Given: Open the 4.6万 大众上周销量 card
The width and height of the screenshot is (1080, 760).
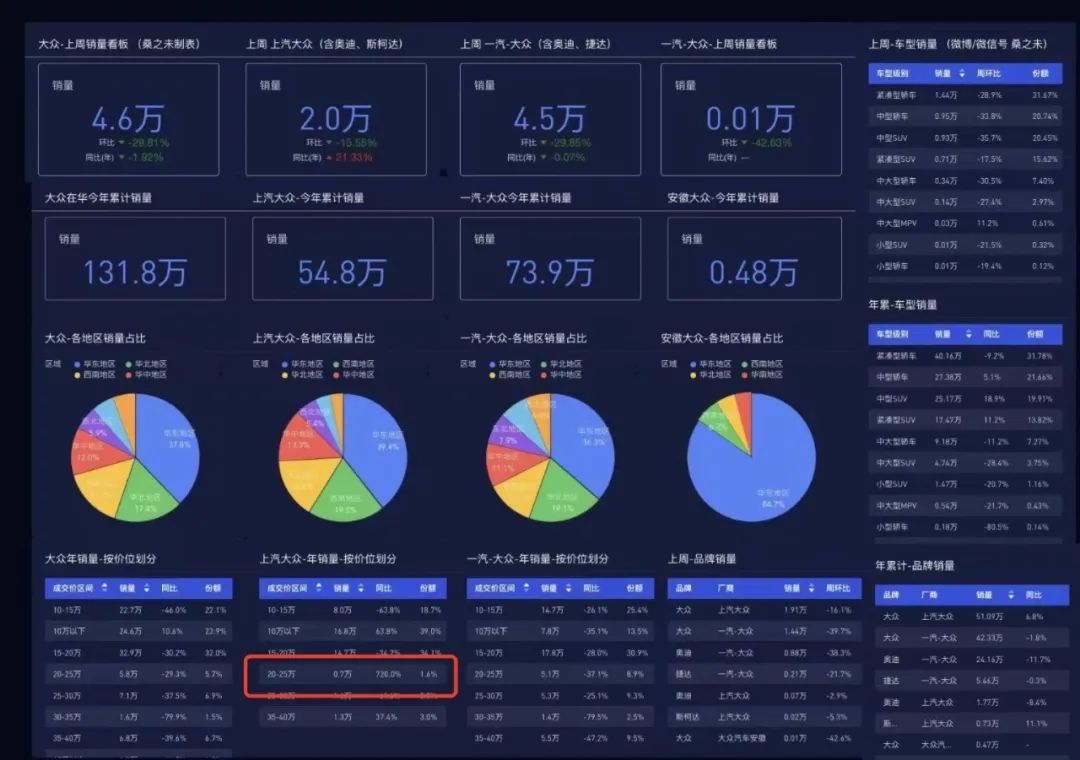Looking at the screenshot, I should [x=129, y=119].
